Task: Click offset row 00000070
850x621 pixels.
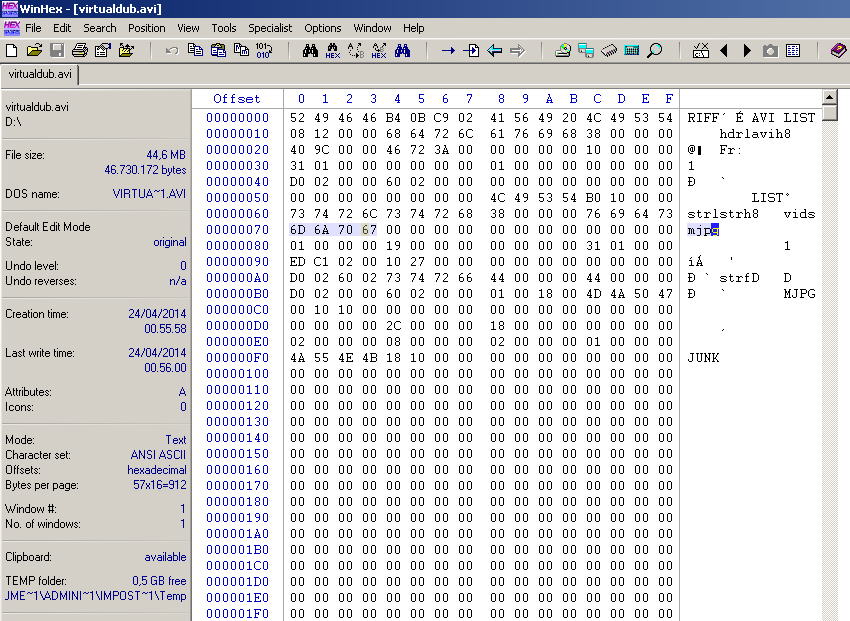Action: 237,230
